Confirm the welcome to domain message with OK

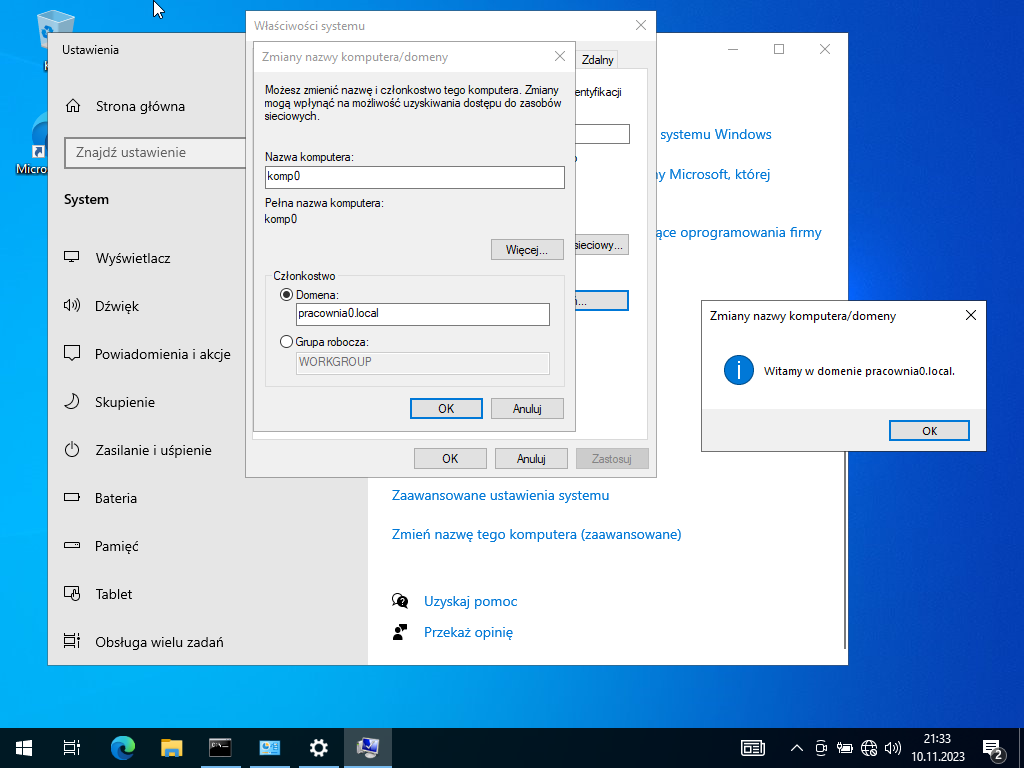coord(929,431)
